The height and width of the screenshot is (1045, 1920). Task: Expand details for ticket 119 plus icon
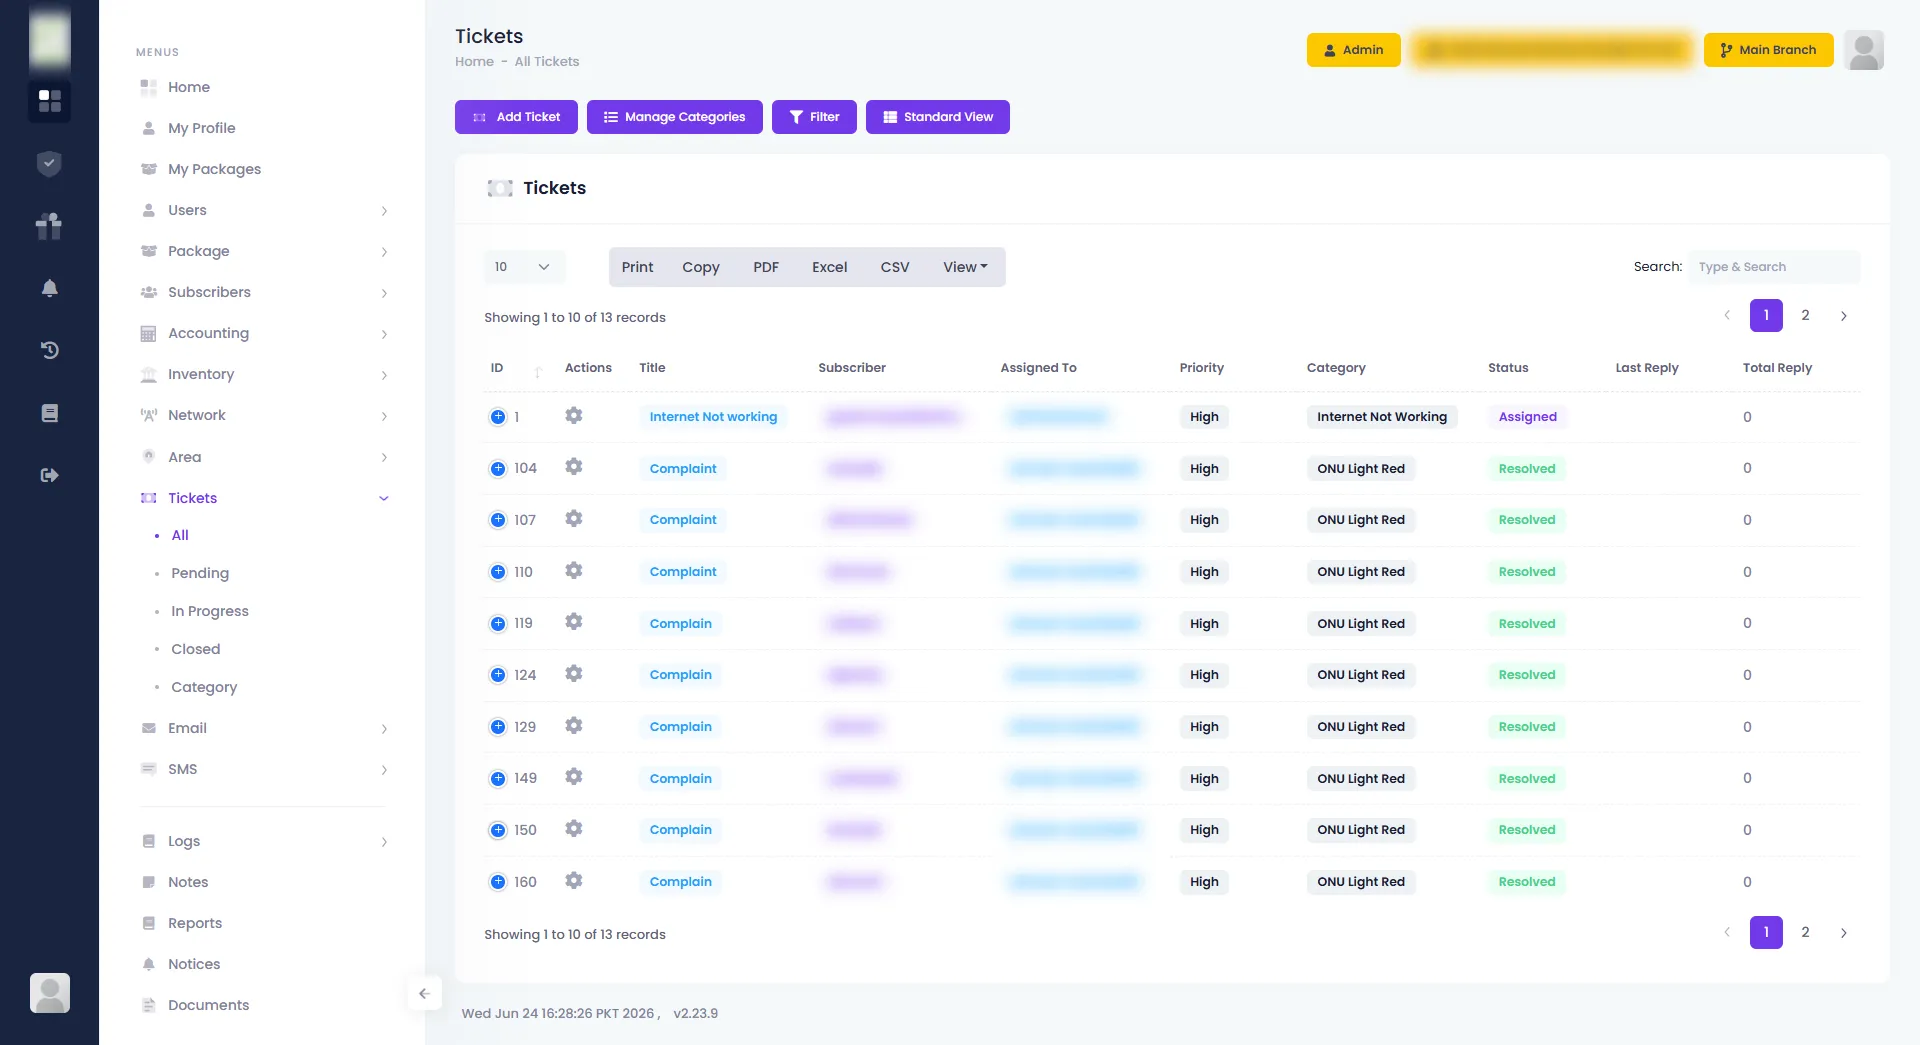pos(498,623)
